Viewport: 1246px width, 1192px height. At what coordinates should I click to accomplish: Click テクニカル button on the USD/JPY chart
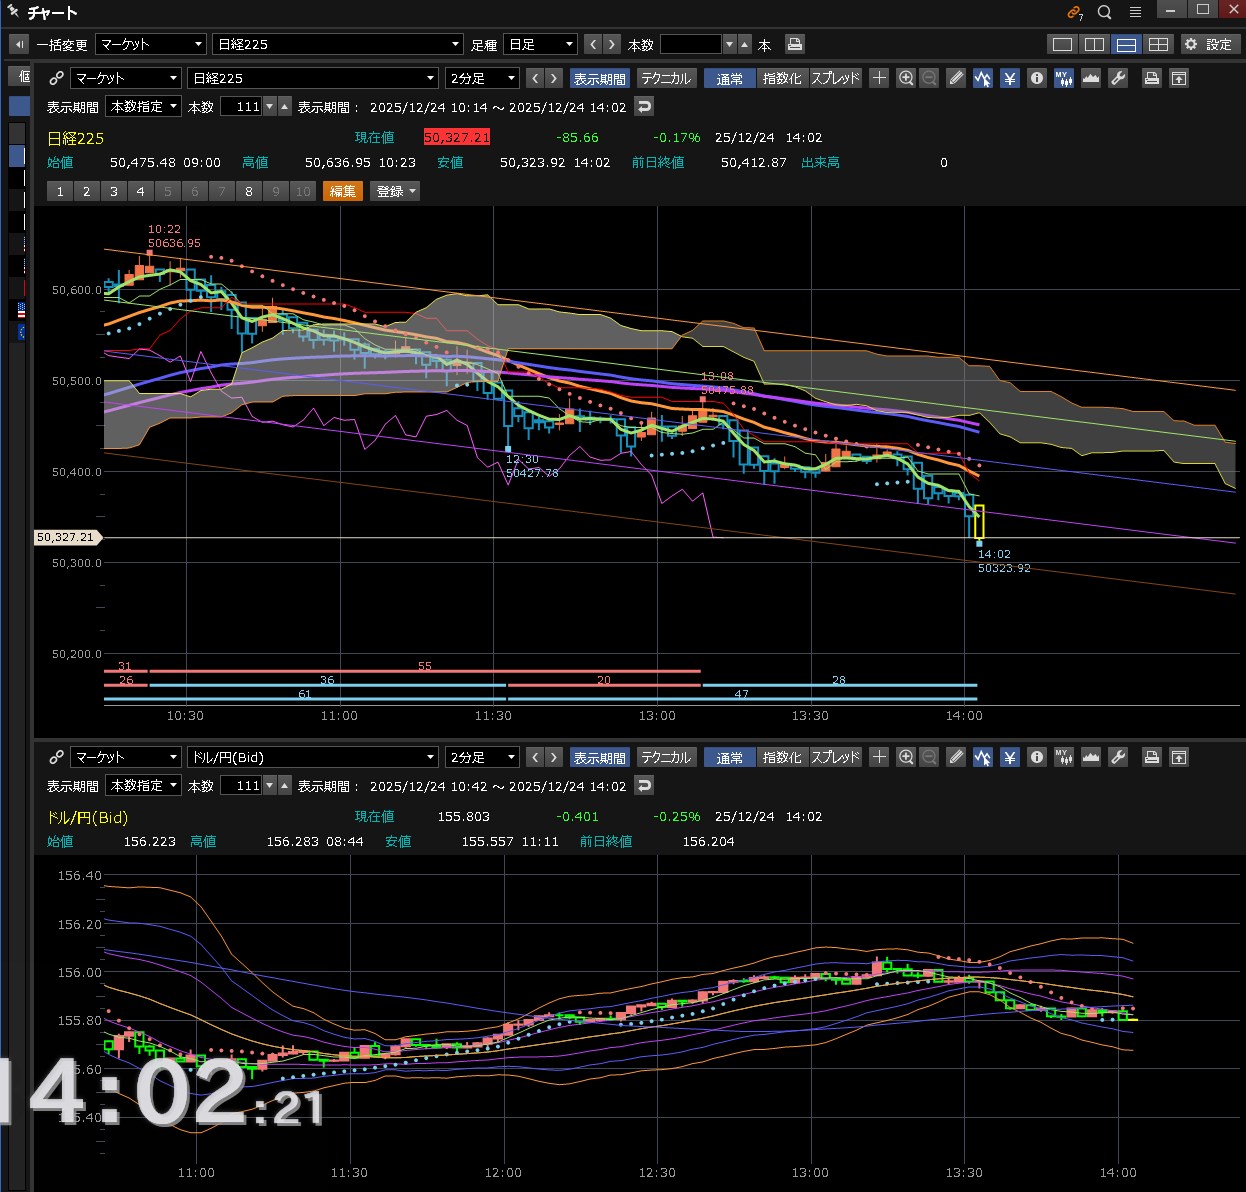coord(666,757)
